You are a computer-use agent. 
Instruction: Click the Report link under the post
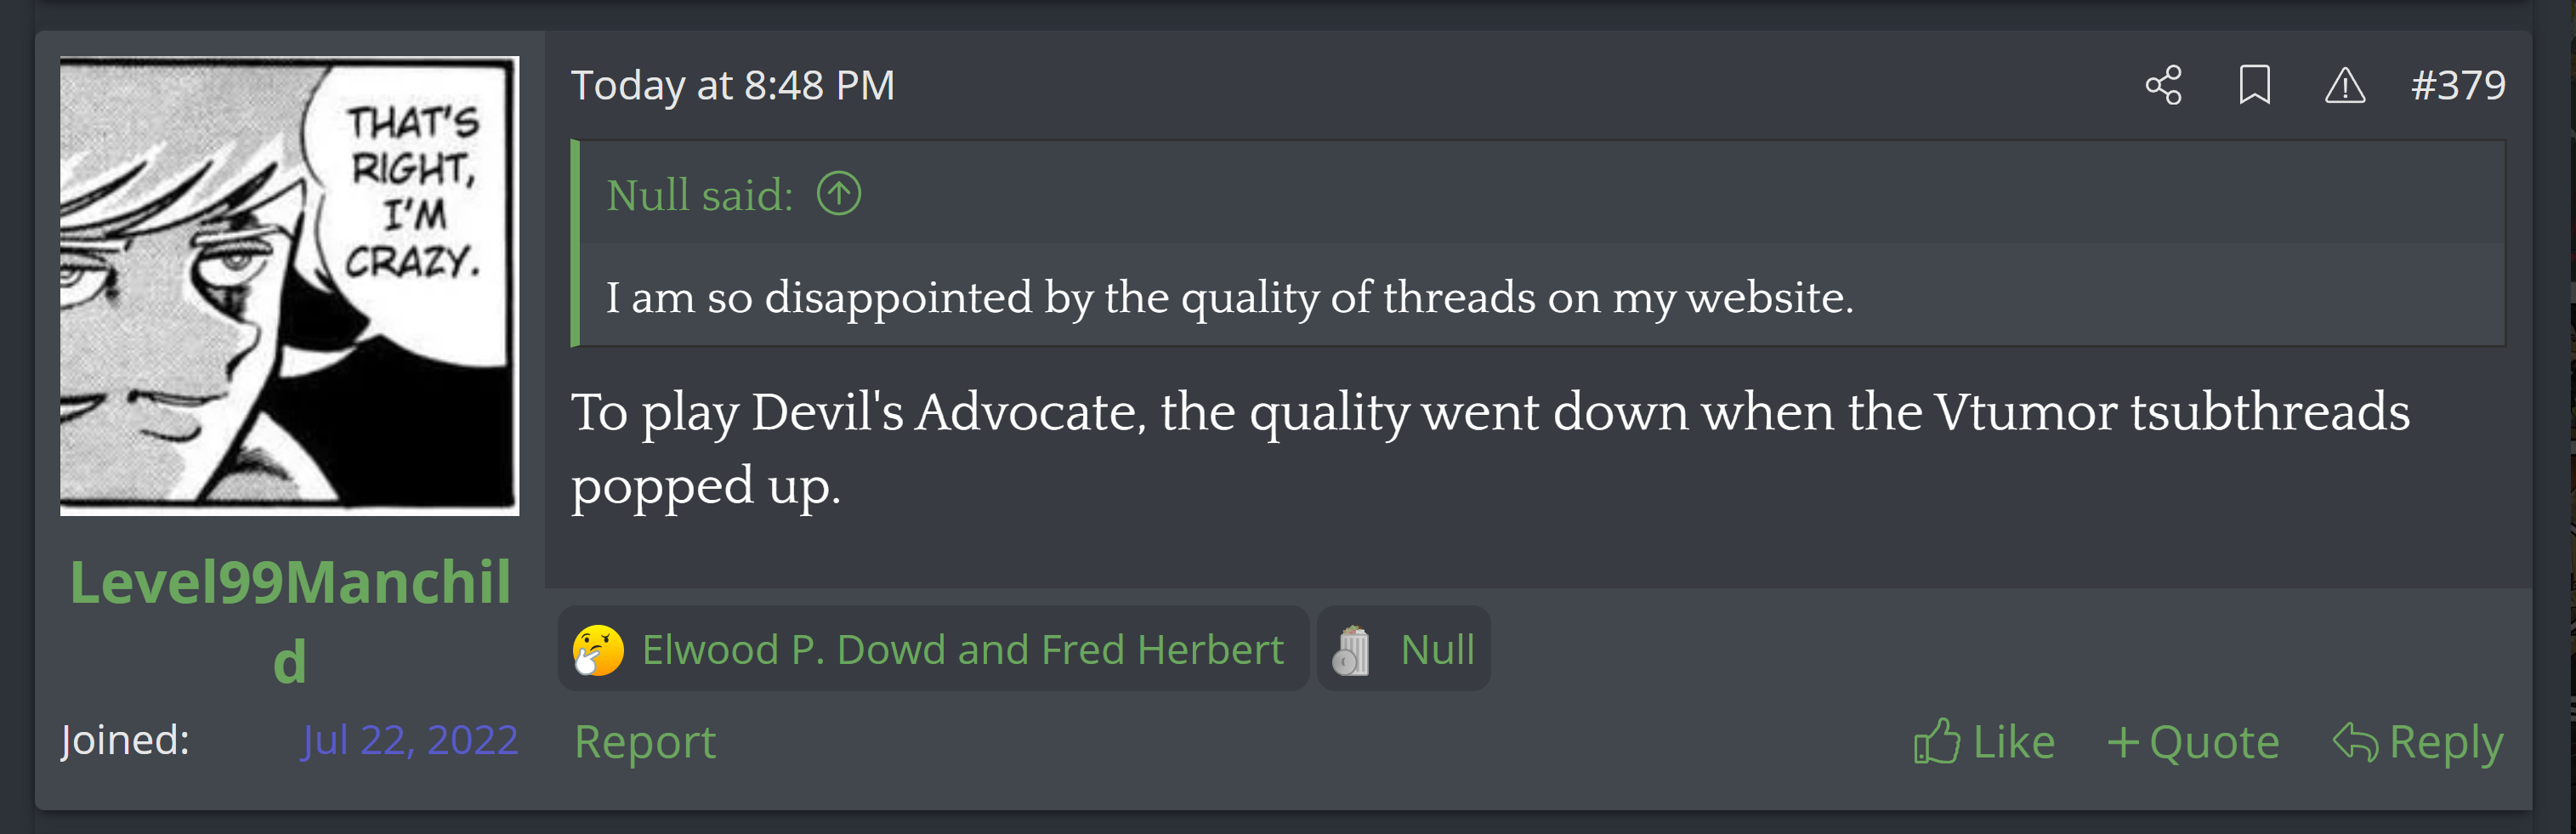(x=645, y=742)
